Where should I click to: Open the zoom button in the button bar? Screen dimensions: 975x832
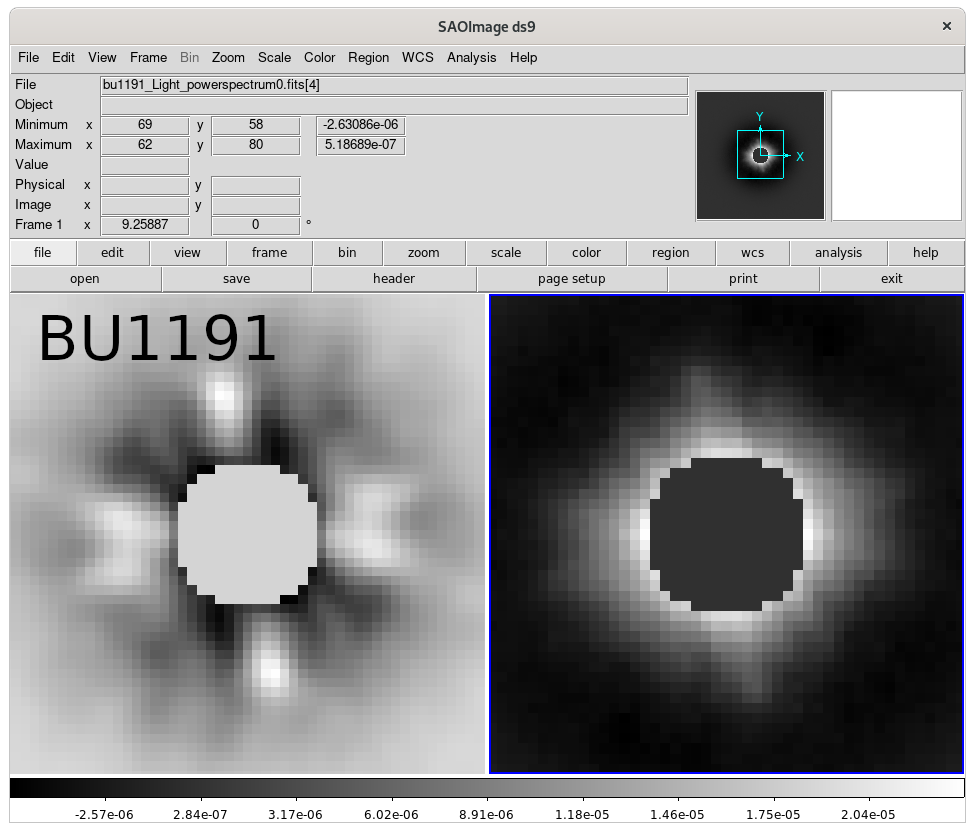click(x=423, y=252)
